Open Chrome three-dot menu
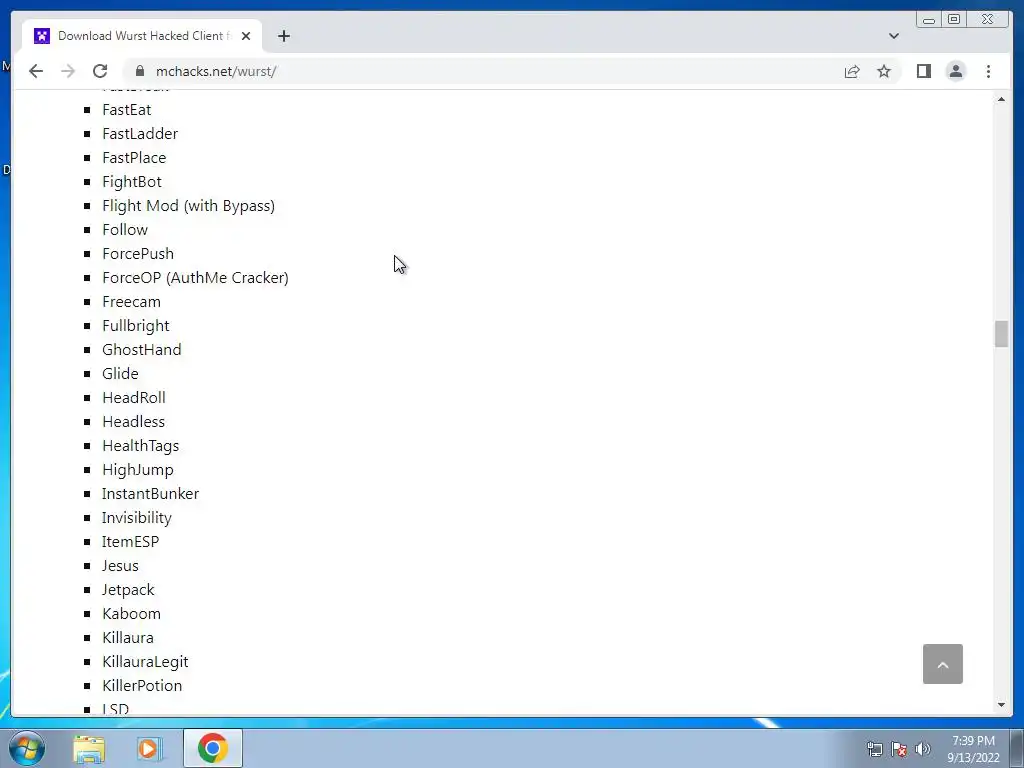 pyautogui.click(x=988, y=71)
